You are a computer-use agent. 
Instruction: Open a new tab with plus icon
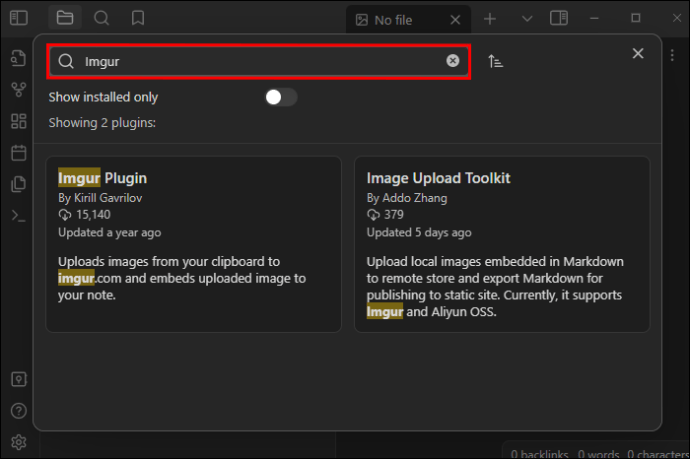tap(490, 19)
